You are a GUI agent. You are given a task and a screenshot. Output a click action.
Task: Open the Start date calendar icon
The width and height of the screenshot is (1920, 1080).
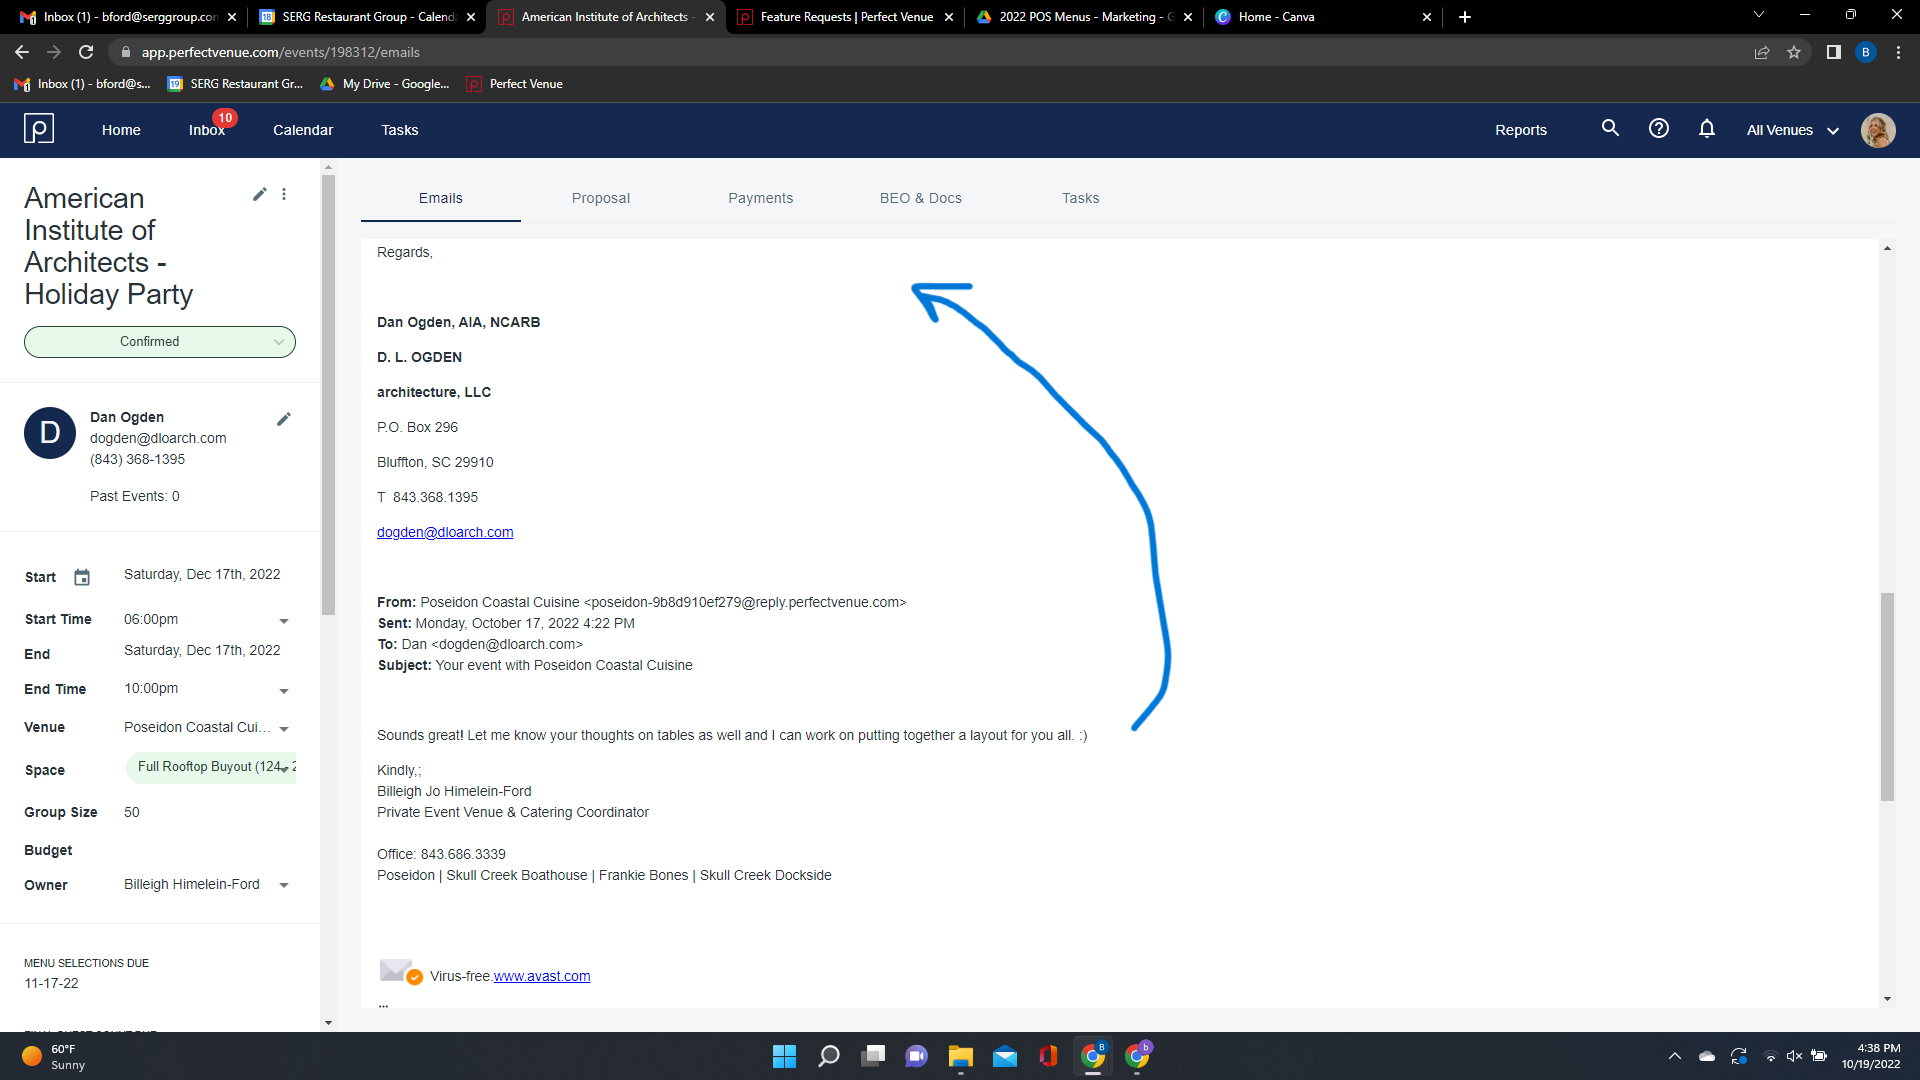click(82, 577)
